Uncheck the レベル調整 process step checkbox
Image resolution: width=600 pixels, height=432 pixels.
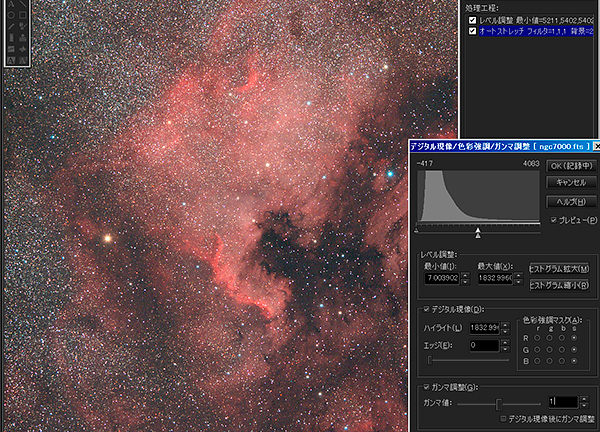pyautogui.click(x=473, y=20)
